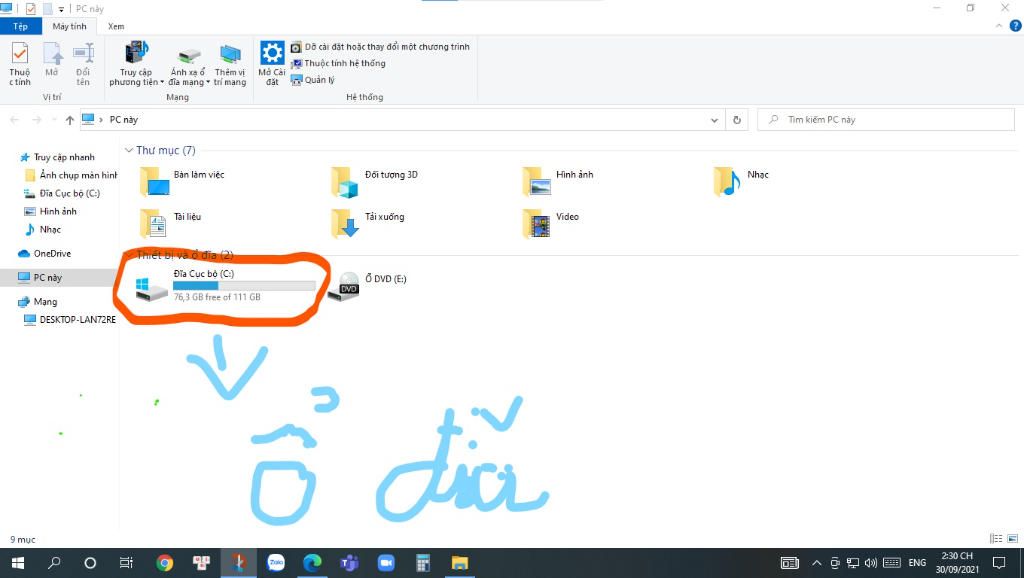Viewport: 1024px width, 578px height.
Task: Open the Video folder
Action: point(550,223)
